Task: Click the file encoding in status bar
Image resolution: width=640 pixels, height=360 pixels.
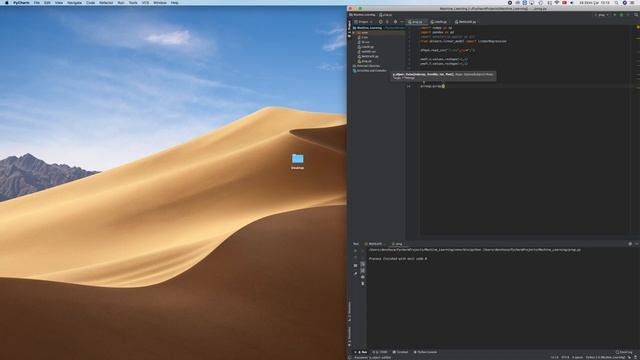Action: (565, 357)
